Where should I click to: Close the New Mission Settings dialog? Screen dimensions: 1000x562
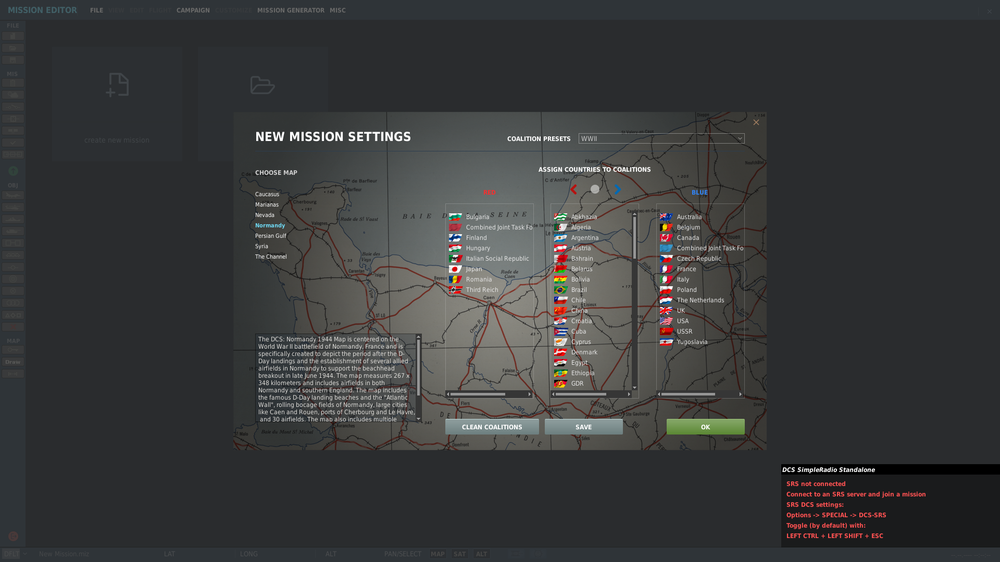(x=756, y=122)
